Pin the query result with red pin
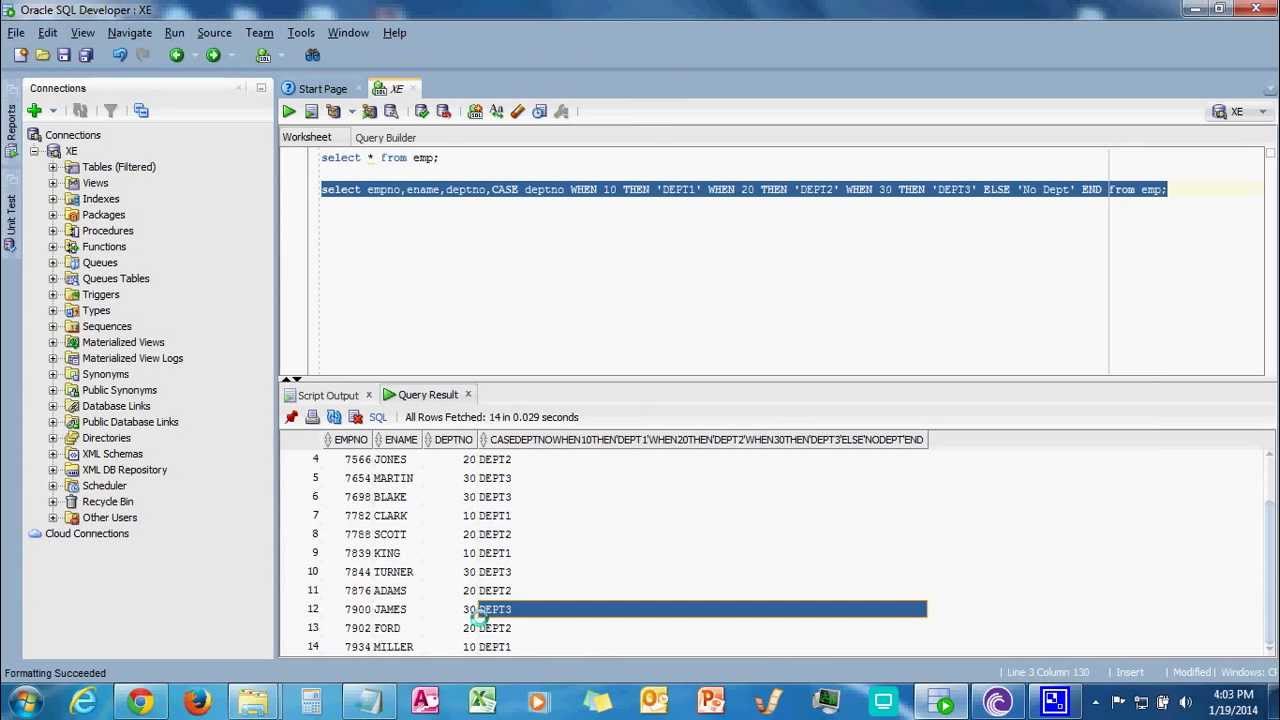This screenshot has height=720, width=1280. click(x=291, y=417)
